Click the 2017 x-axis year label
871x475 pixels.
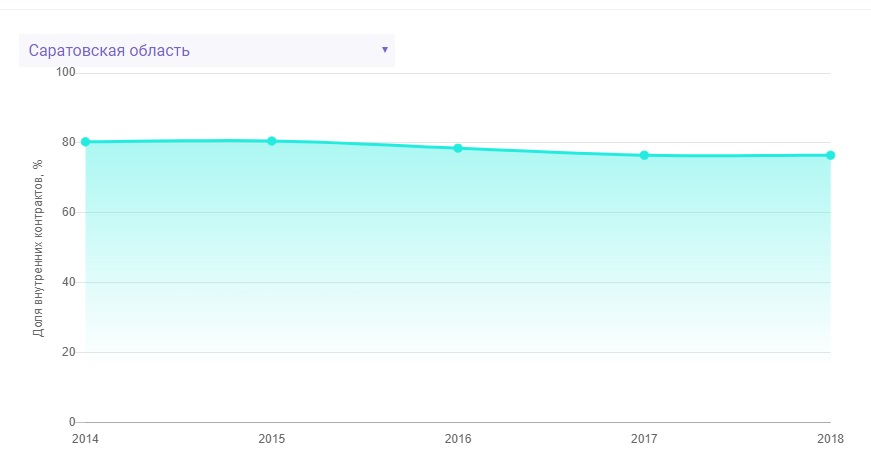click(644, 439)
